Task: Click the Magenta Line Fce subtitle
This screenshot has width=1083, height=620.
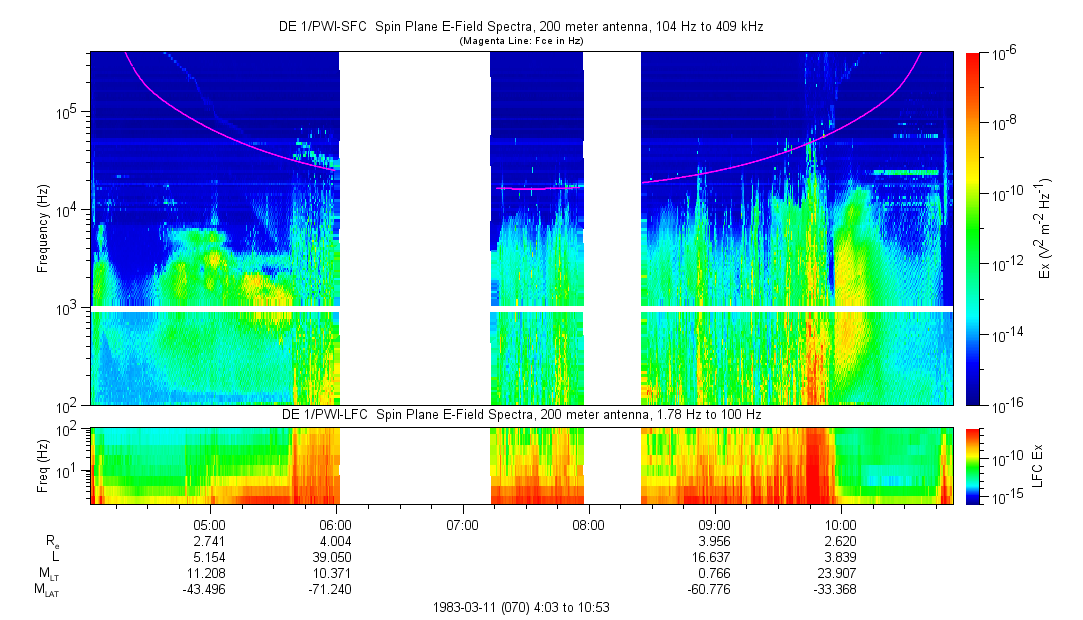Action: (x=520, y=42)
